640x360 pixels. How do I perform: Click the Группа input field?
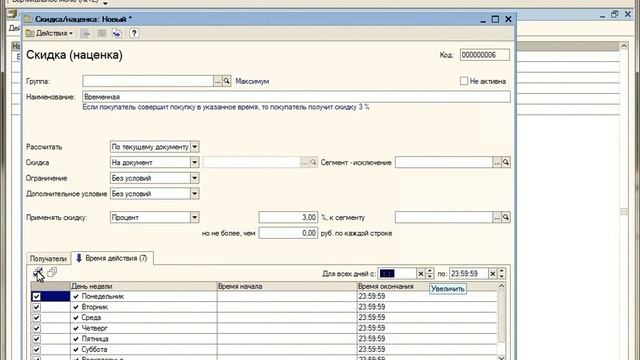click(148, 81)
